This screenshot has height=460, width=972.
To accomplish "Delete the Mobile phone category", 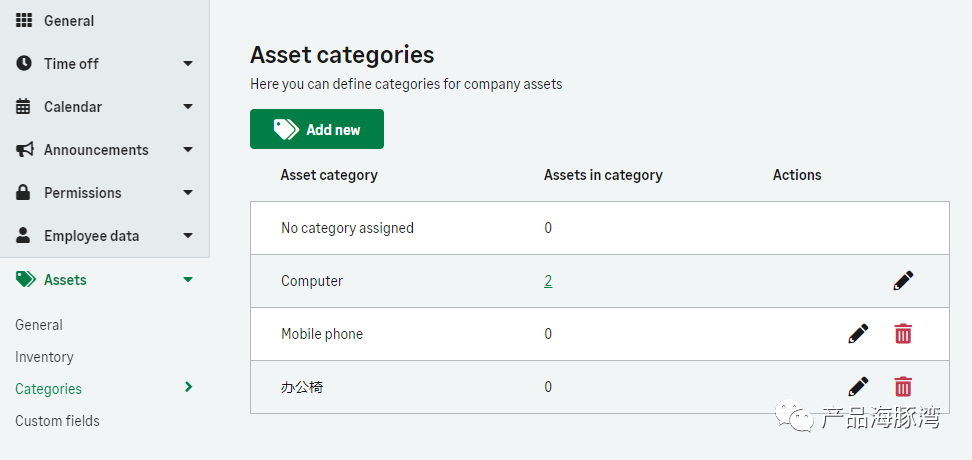I will tap(903, 334).
